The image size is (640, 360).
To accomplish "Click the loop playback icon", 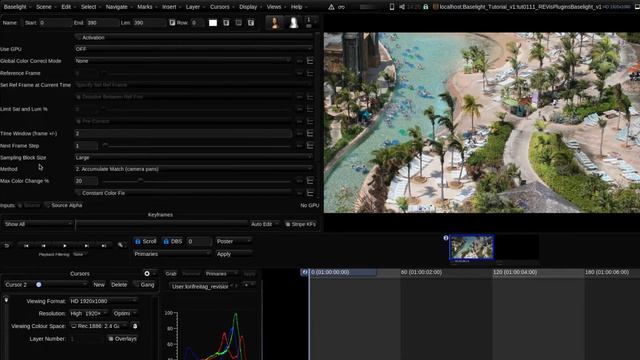I will pyautogui.click(x=7, y=245).
